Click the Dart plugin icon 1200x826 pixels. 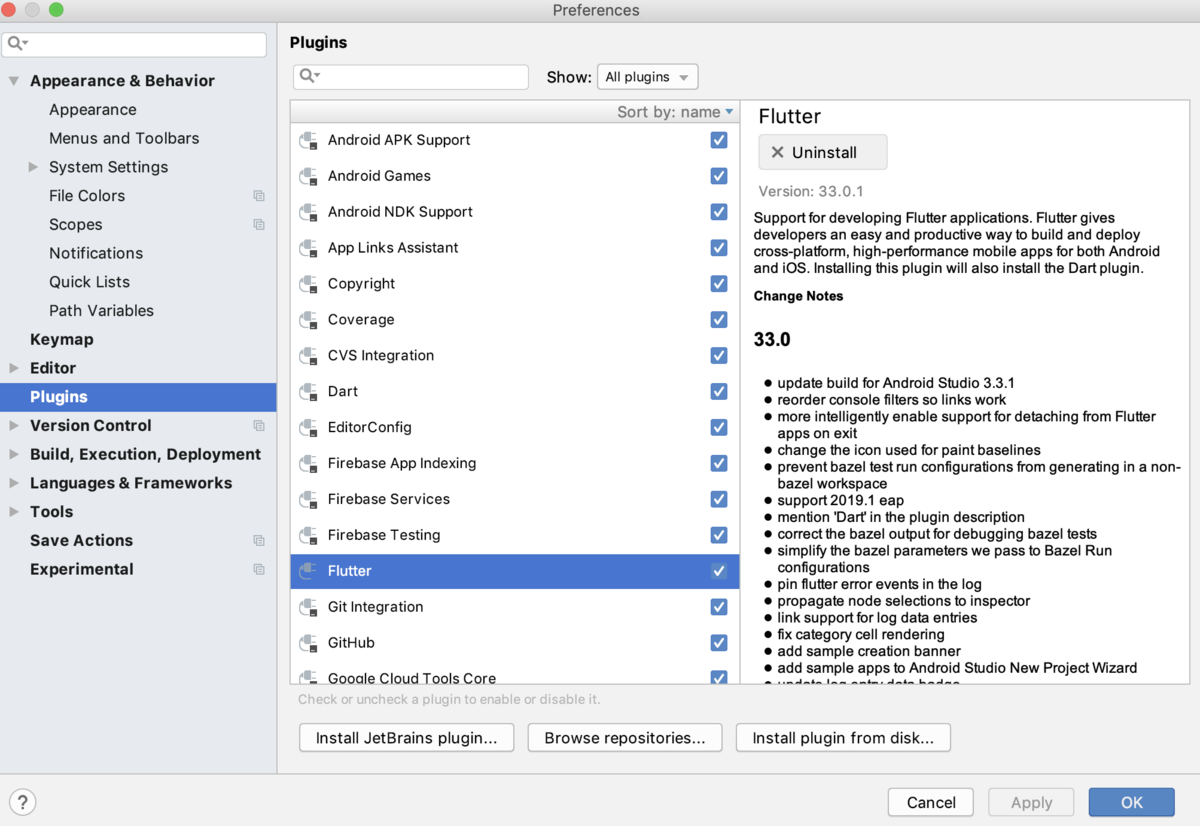coord(308,393)
